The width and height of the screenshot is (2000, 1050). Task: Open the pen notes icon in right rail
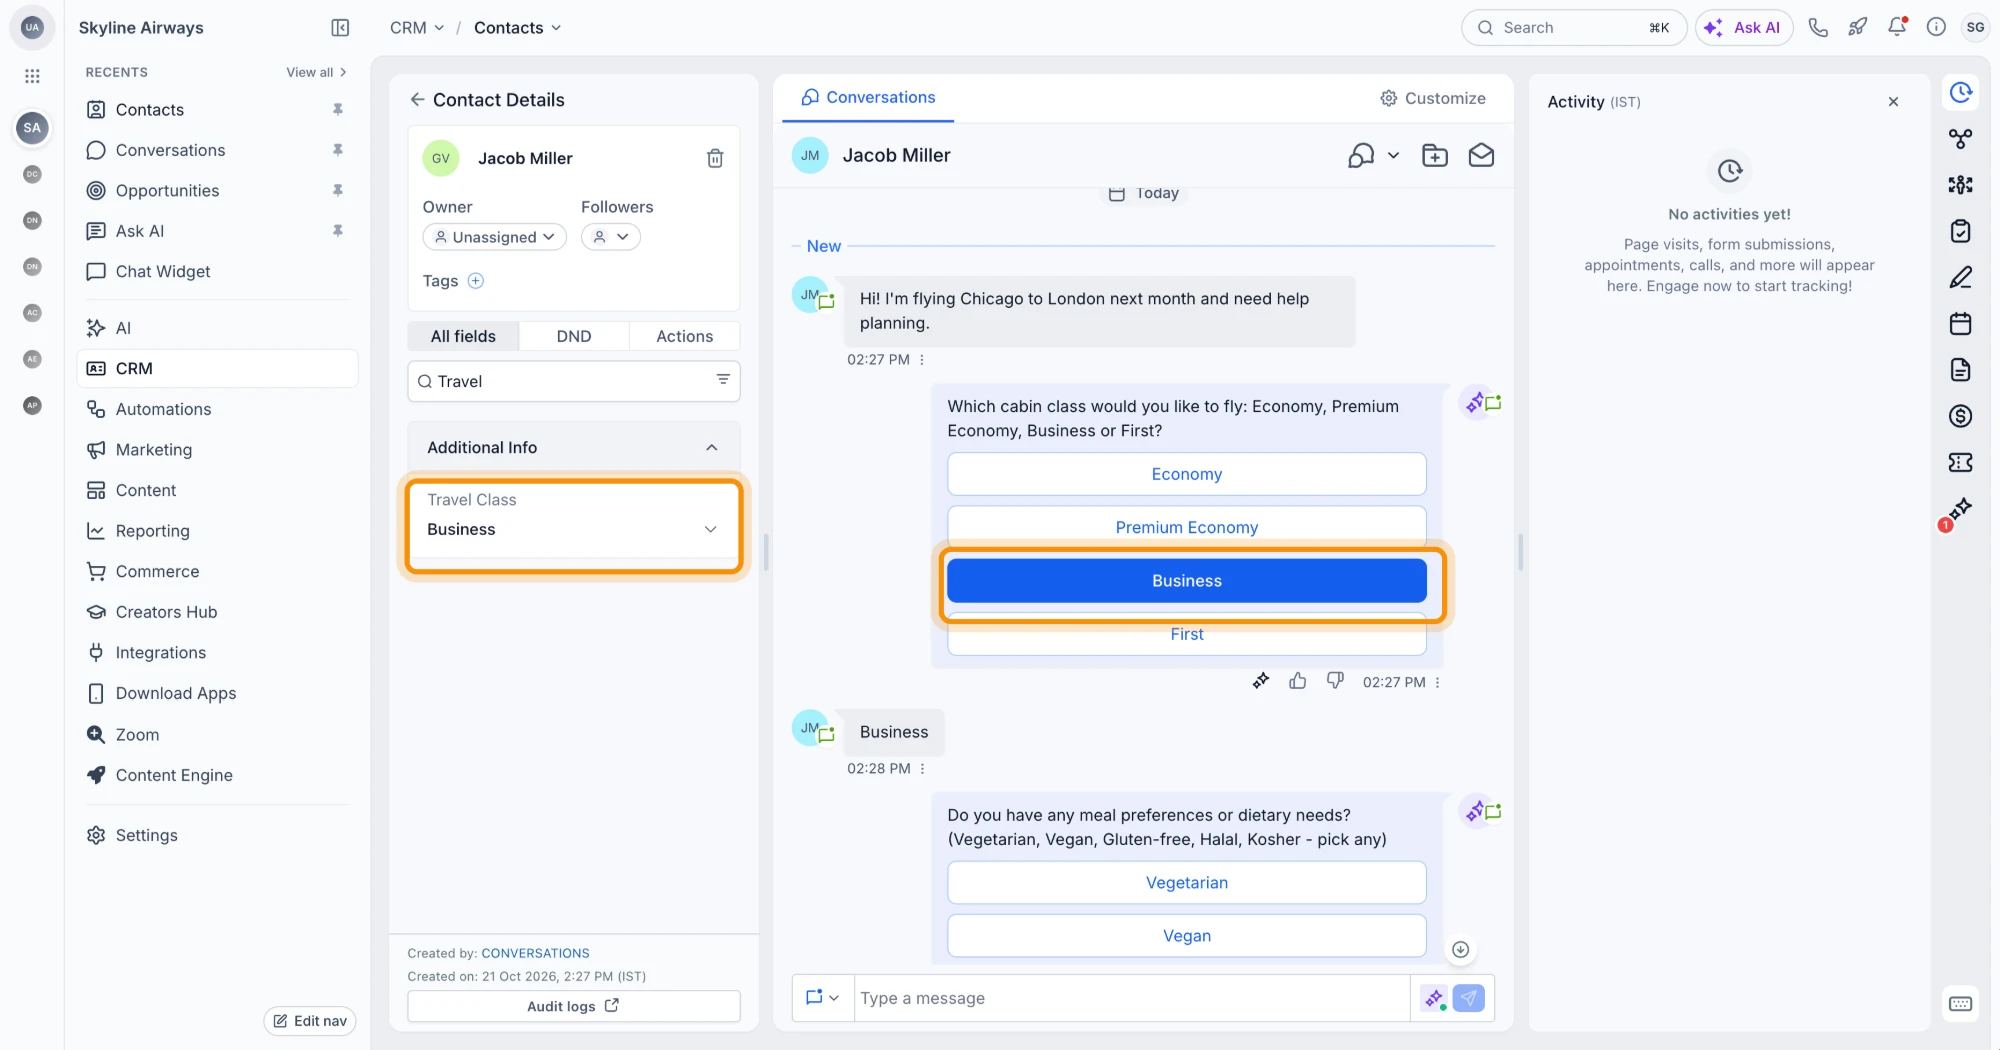click(1961, 278)
